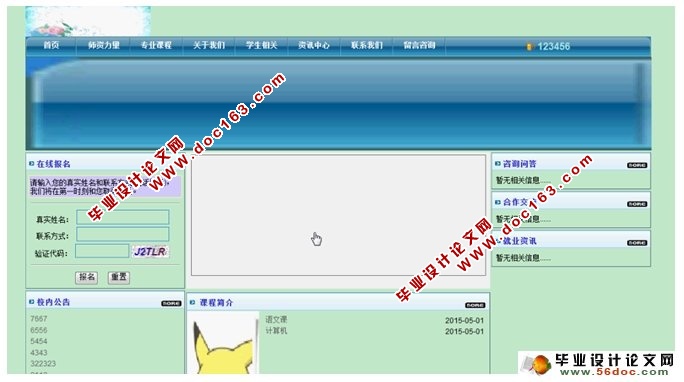684x382 pixels.
Task: Focus the 验证代码 input field
Action: (102, 251)
